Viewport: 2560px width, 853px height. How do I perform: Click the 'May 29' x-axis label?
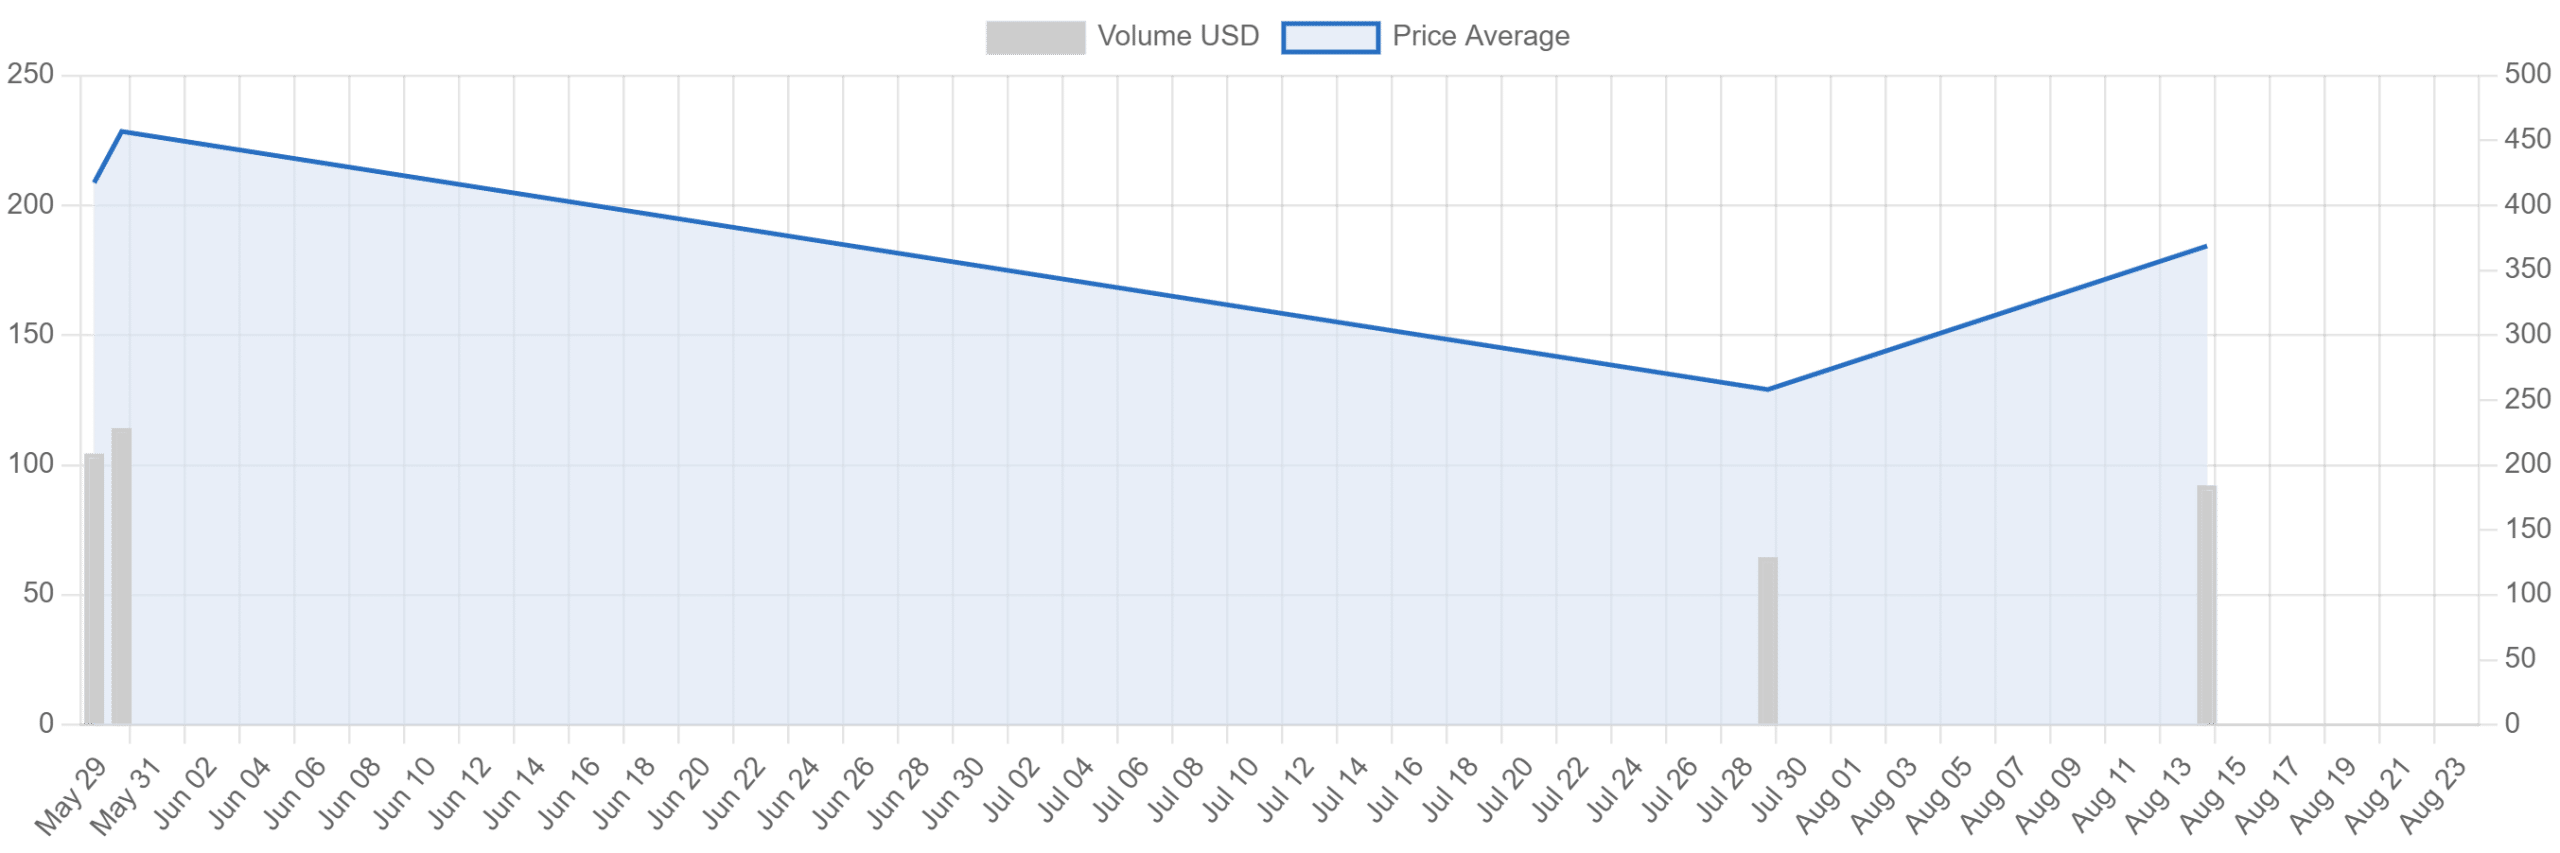[72, 795]
